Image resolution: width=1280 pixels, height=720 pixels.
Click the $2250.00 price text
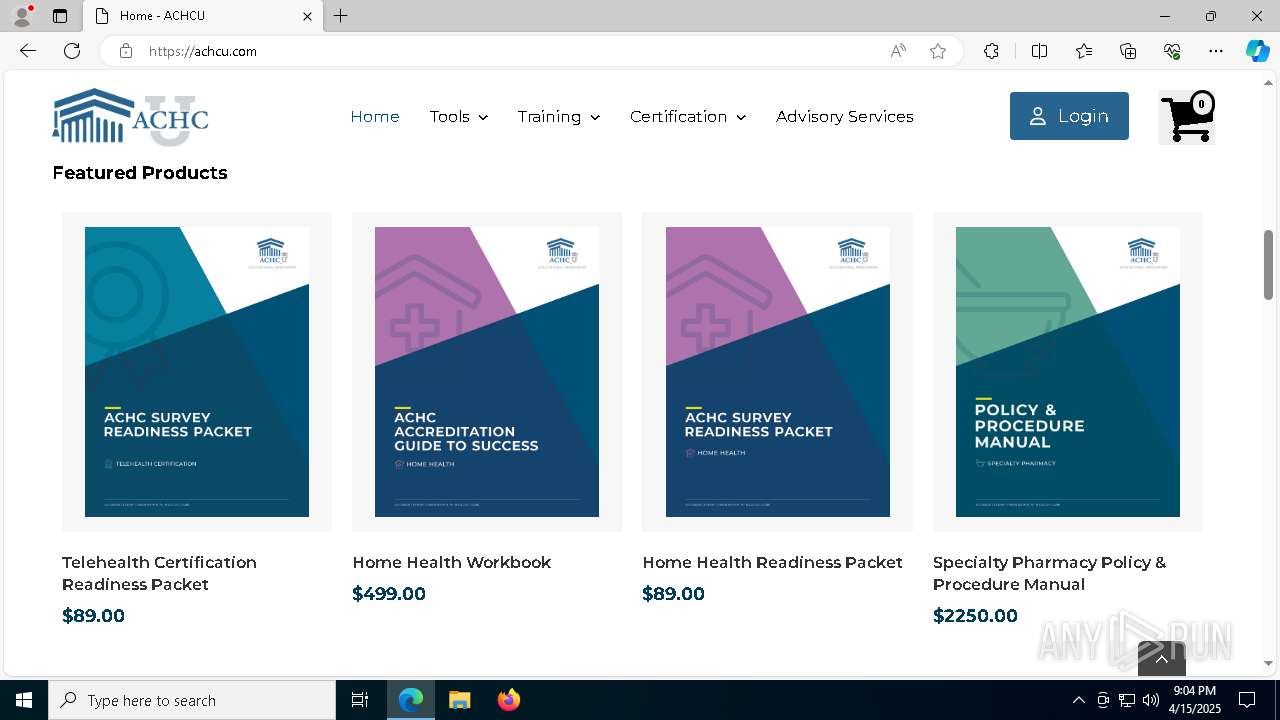tap(975, 615)
